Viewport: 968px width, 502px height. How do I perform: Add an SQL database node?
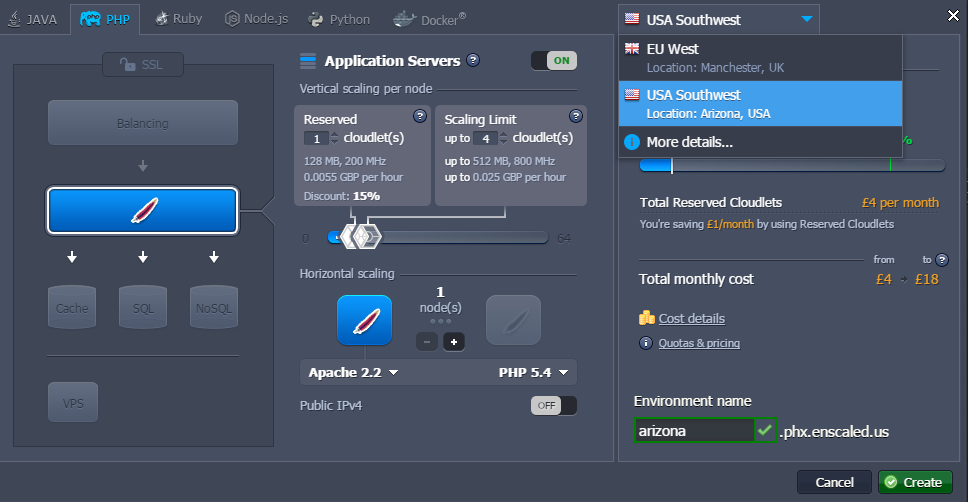pyautogui.click(x=143, y=307)
